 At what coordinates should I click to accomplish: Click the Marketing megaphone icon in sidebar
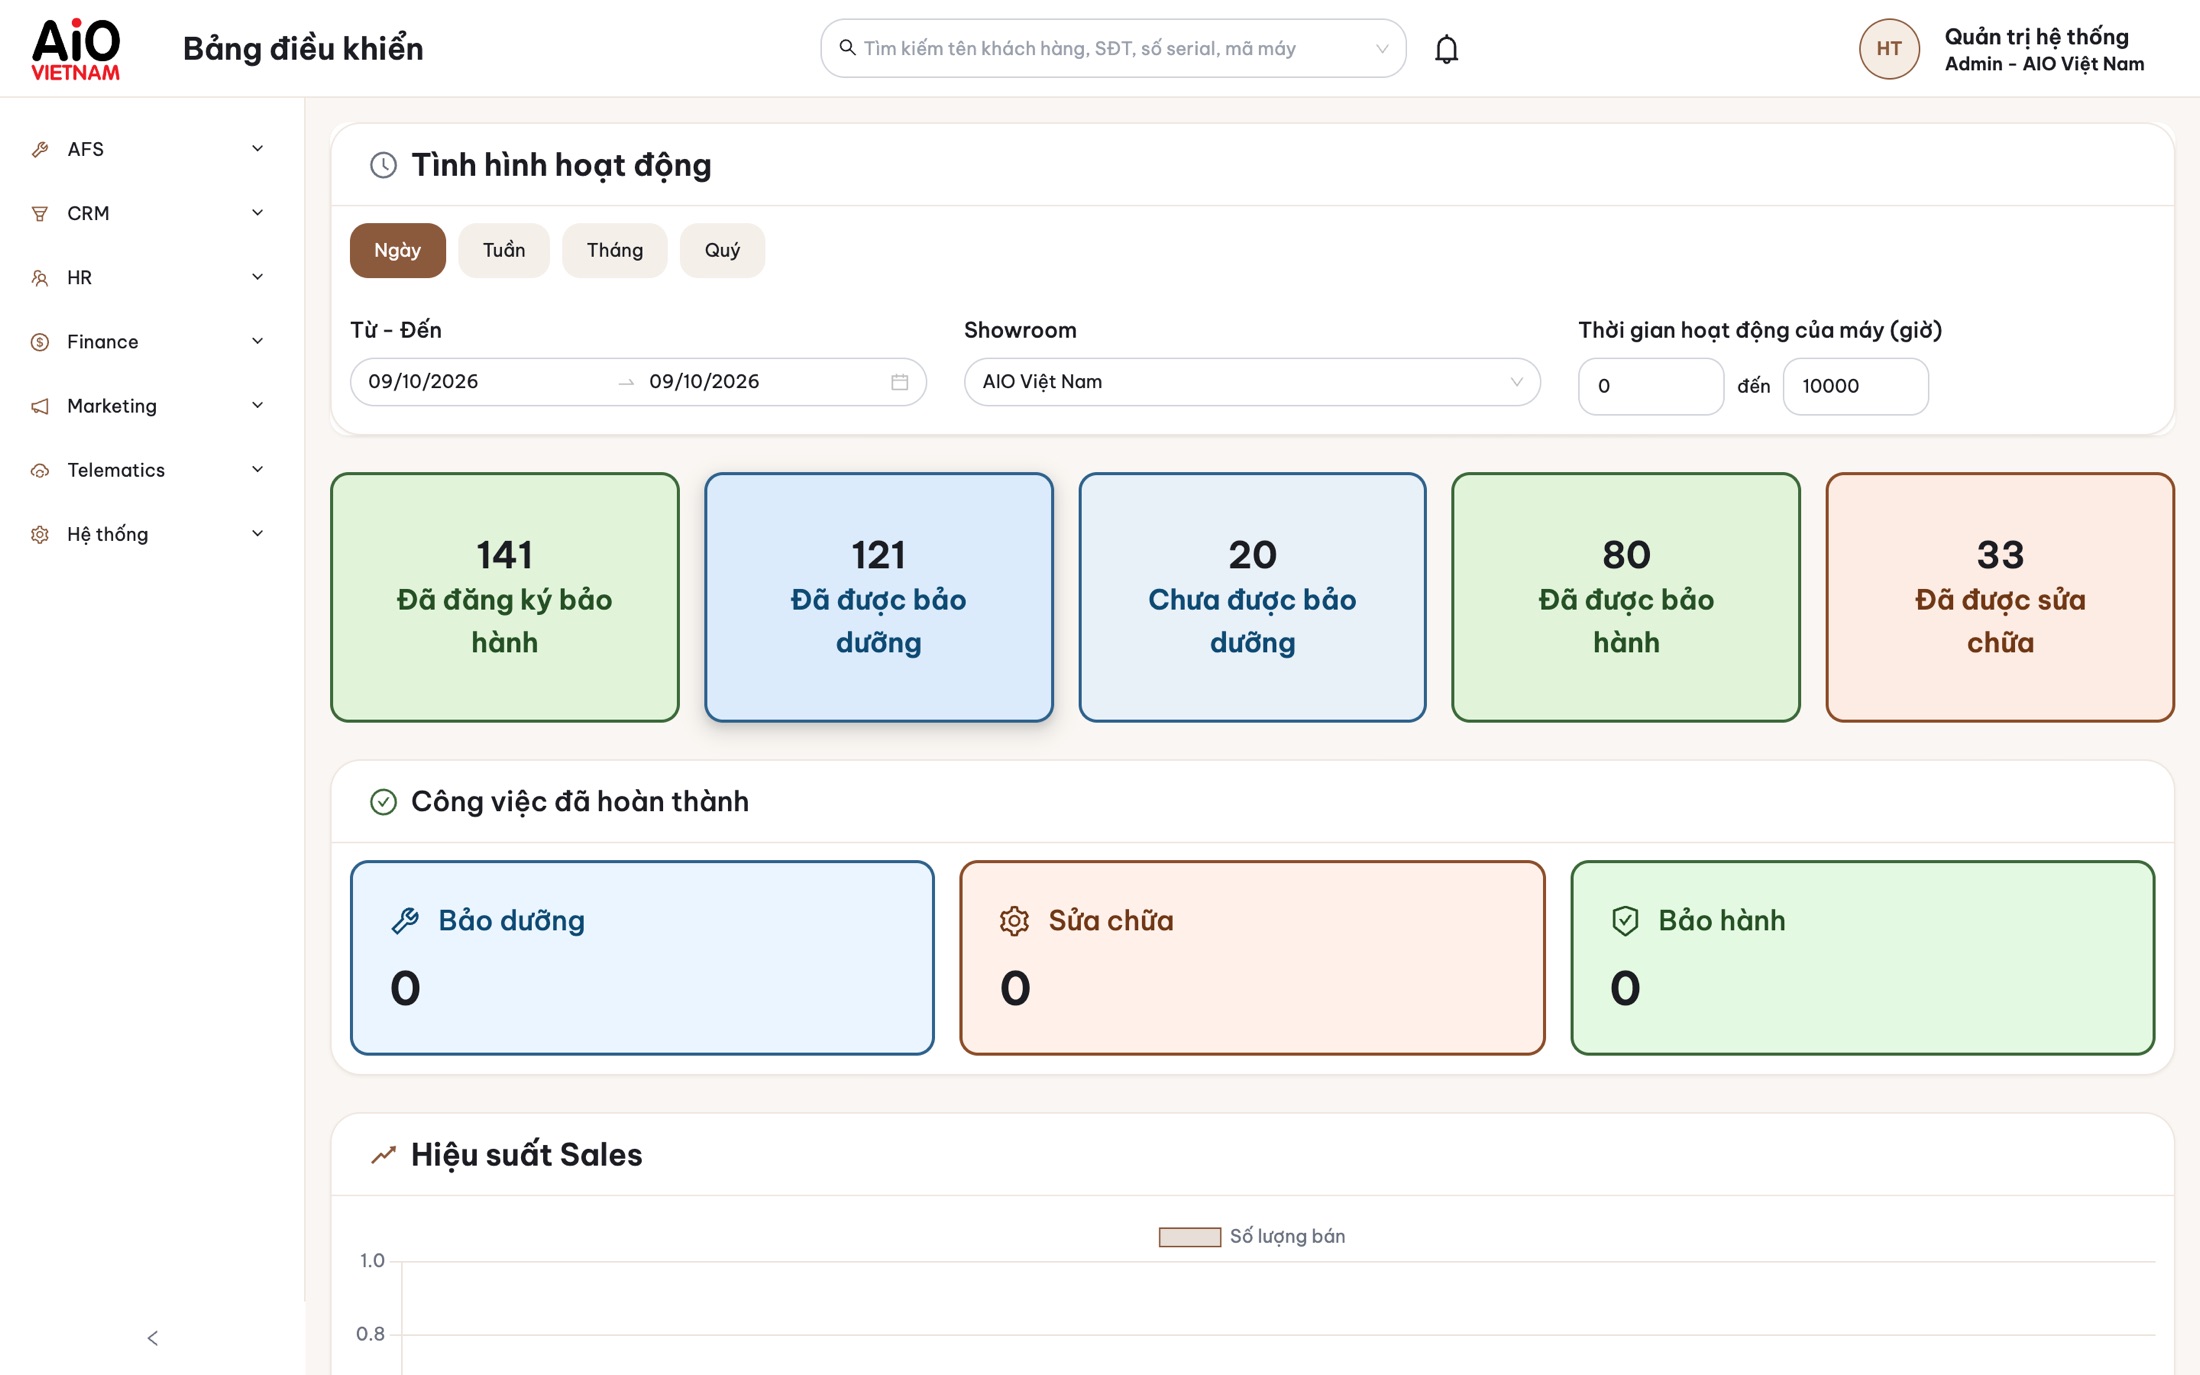click(40, 406)
